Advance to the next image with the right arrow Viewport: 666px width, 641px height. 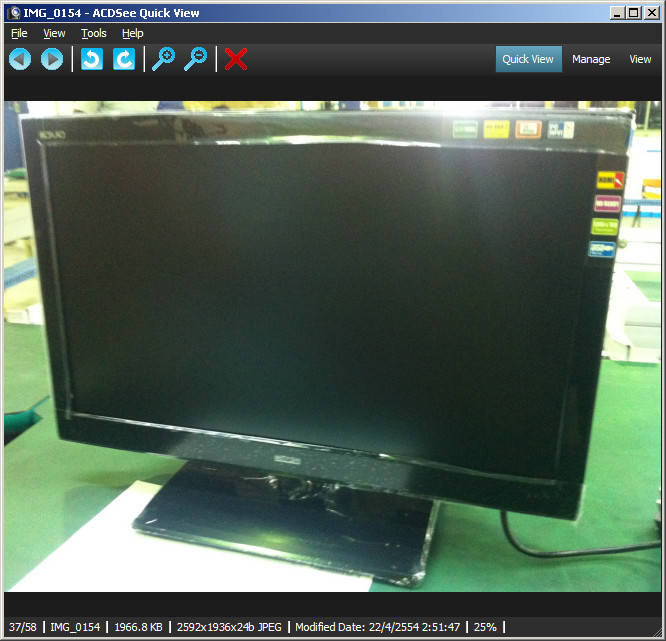click(52, 59)
